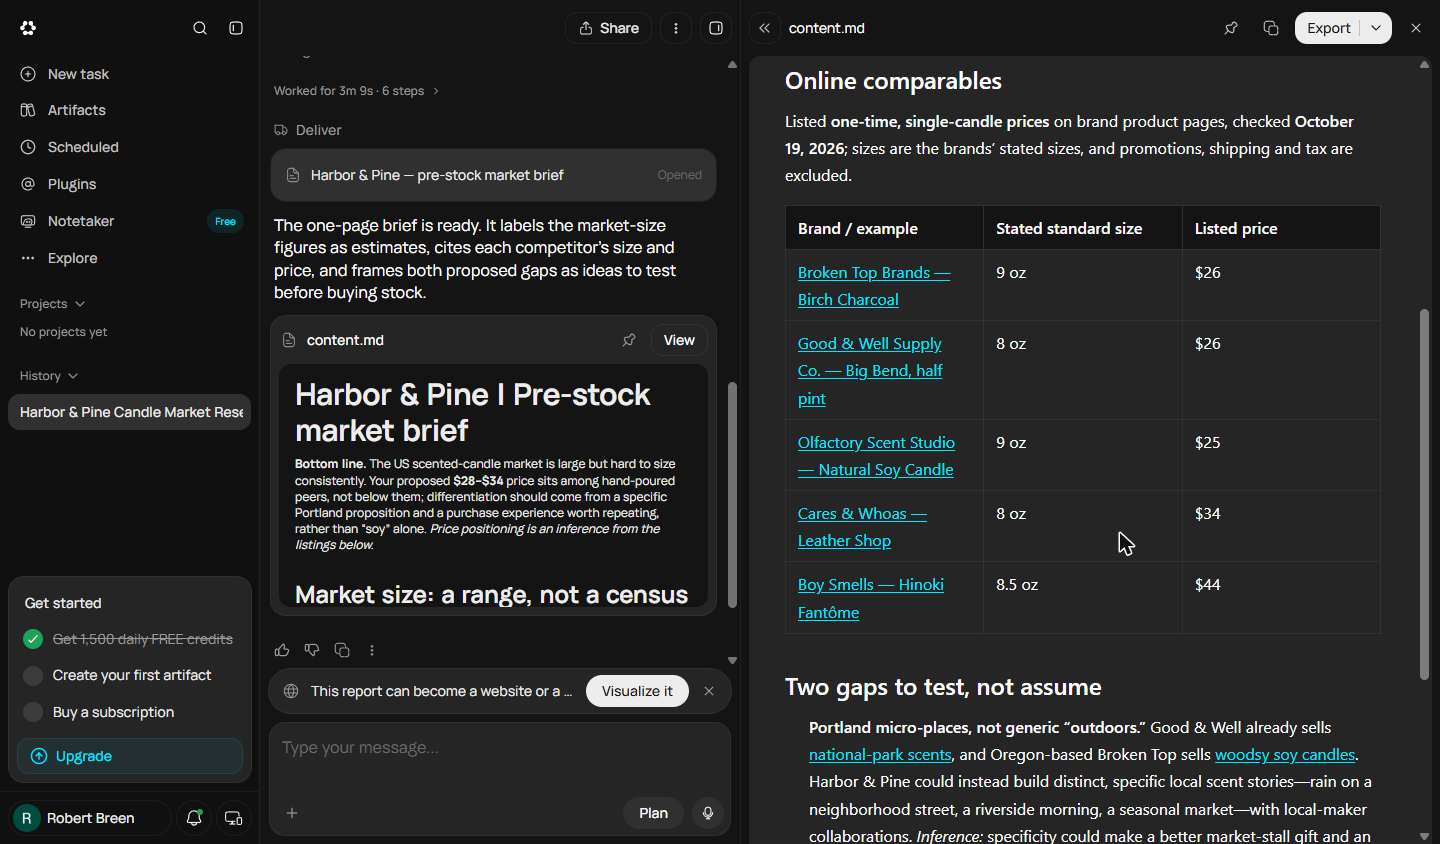Viewport: 1440px width, 844px height.
Task: Collapse the left sidebar panel icon
Action: point(236,28)
